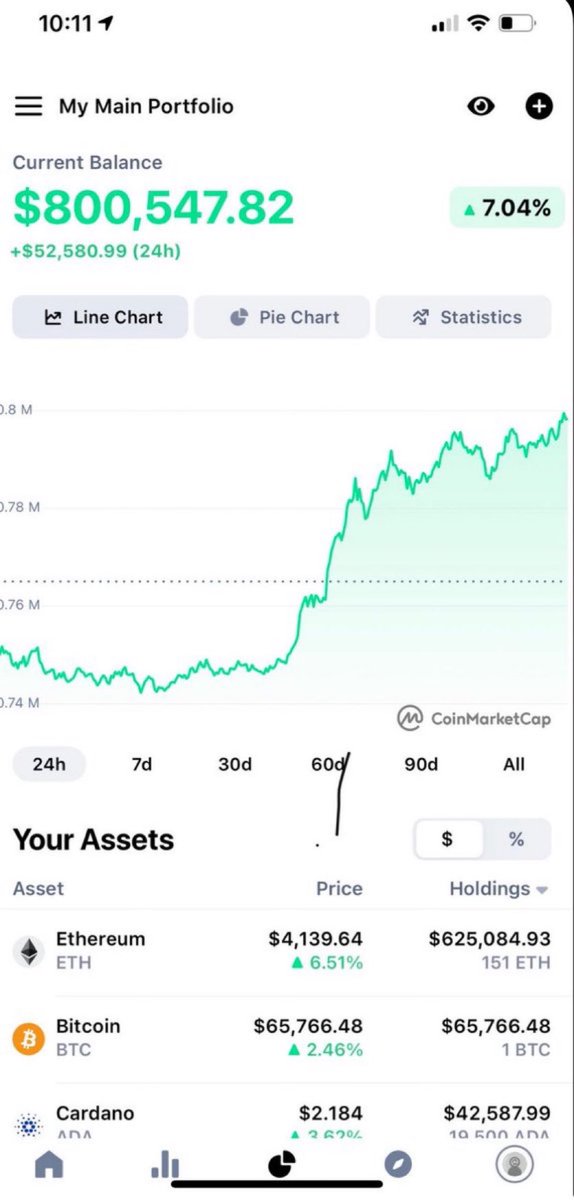
Task: Tap the Ethereum coin icon
Action: [x=29, y=951]
